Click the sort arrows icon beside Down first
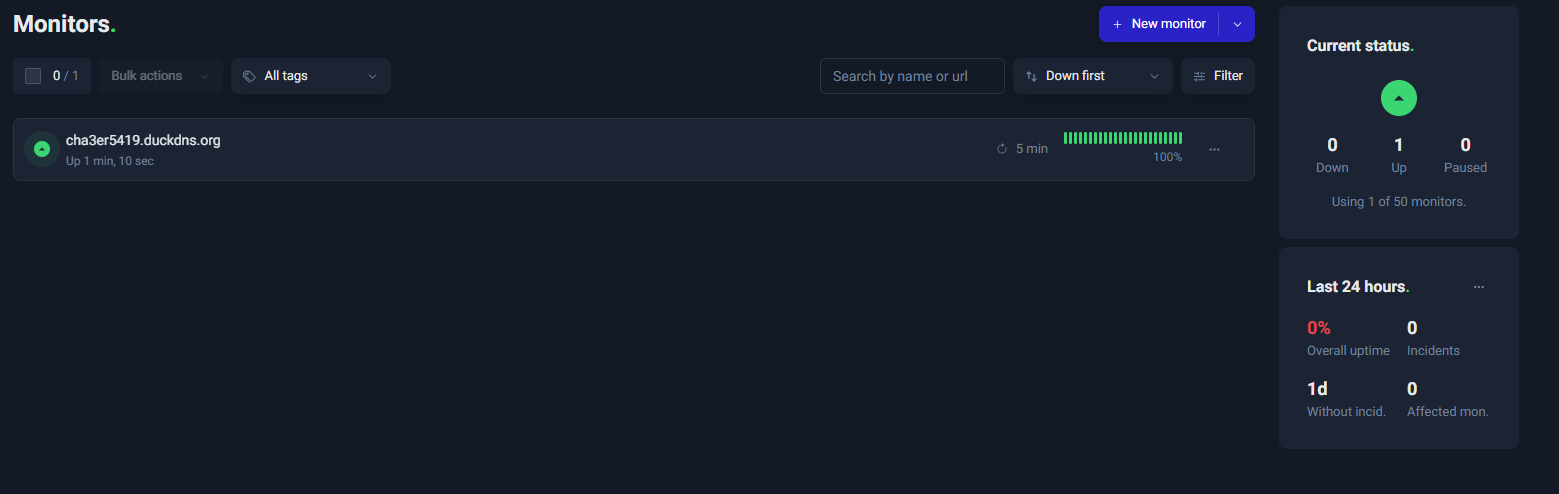This screenshot has width=1559, height=494. 1031,76
